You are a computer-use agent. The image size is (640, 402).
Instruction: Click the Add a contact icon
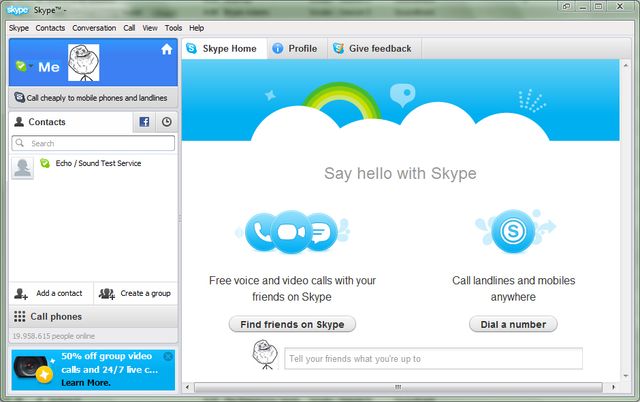(x=22, y=293)
